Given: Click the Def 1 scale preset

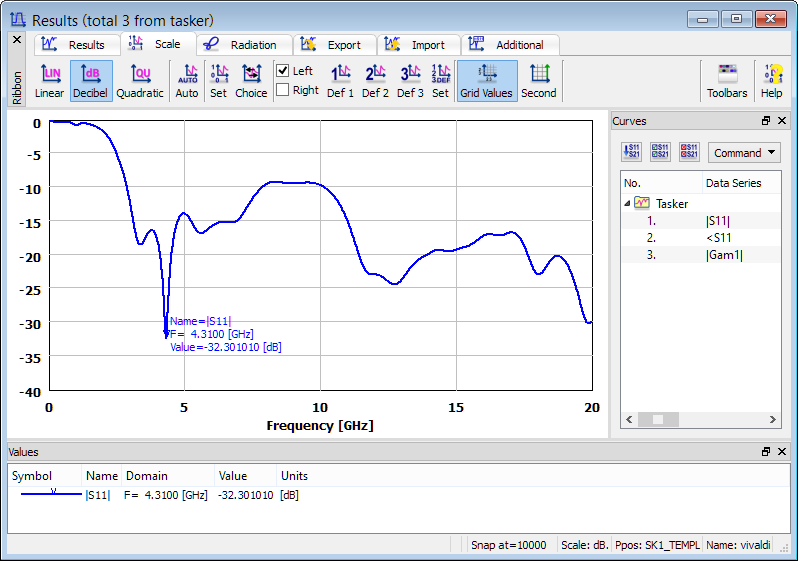Looking at the screenshot, I should pyautogui.click(x=340, y=80).
